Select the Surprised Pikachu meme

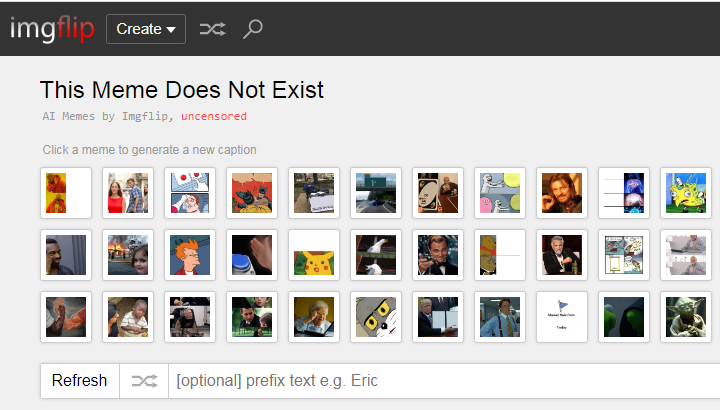pos(314,255)
